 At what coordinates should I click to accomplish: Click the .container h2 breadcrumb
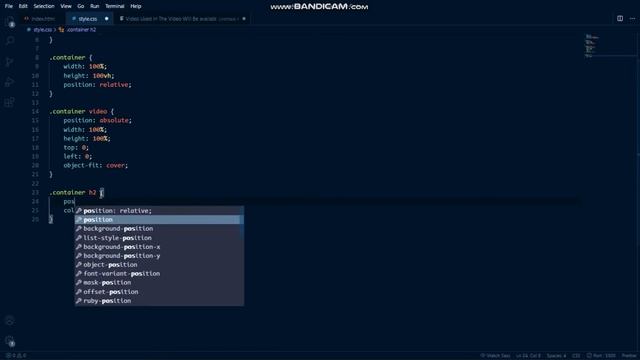pos(81,30)
